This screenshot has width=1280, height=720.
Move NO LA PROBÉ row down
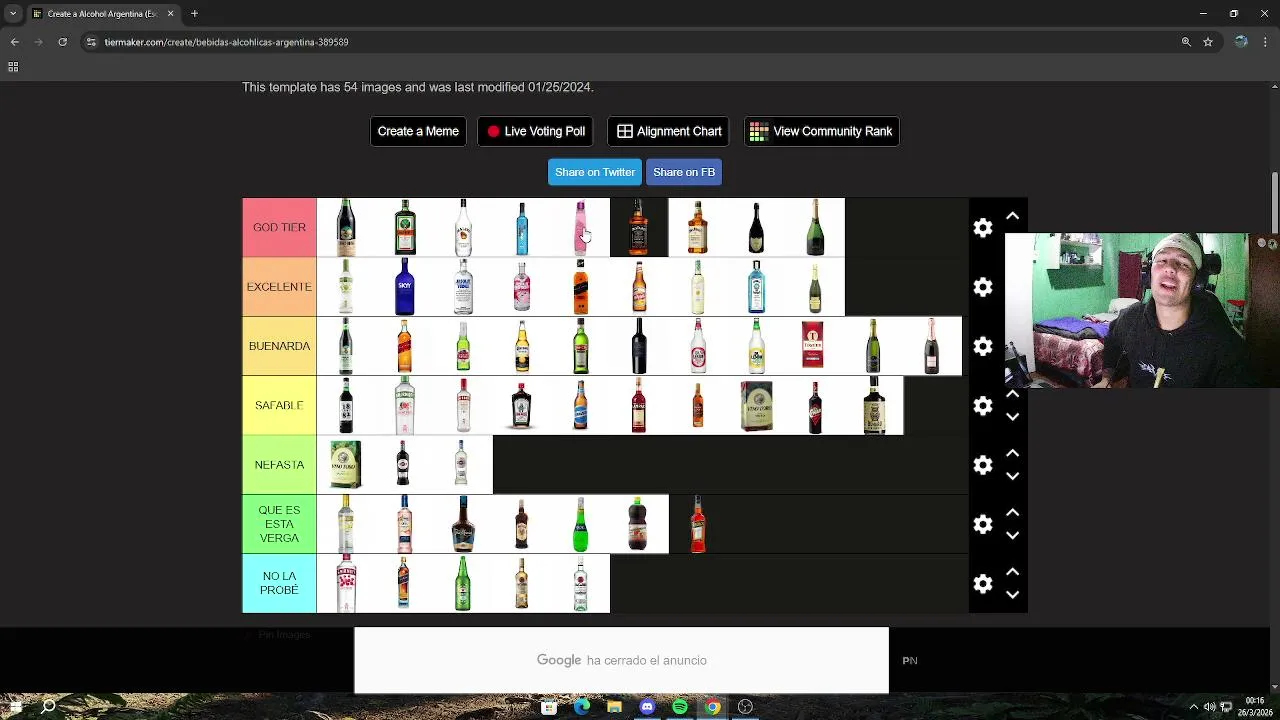click(x=1012, y=595)
